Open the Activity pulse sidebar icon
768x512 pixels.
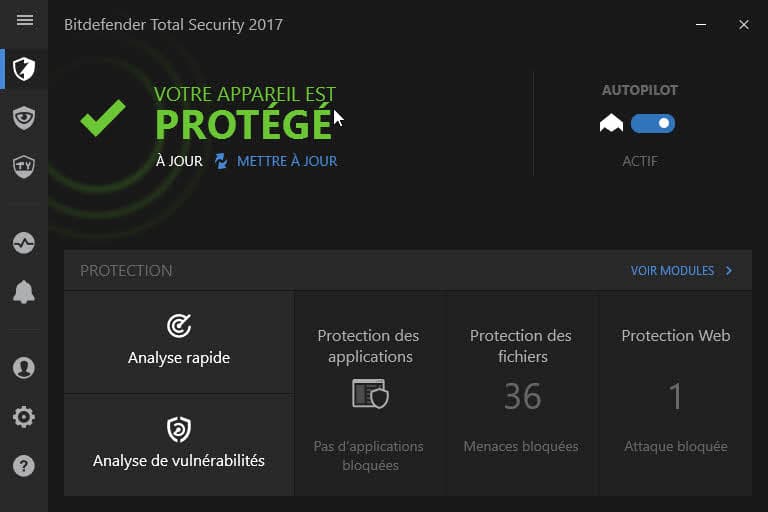coord(24,243)
